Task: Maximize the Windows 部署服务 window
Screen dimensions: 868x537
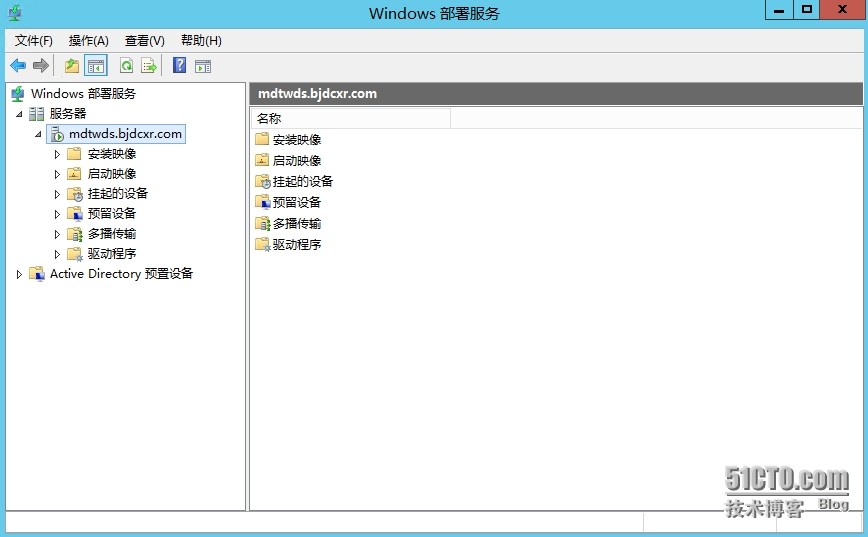Action: (x=807, y=10)
